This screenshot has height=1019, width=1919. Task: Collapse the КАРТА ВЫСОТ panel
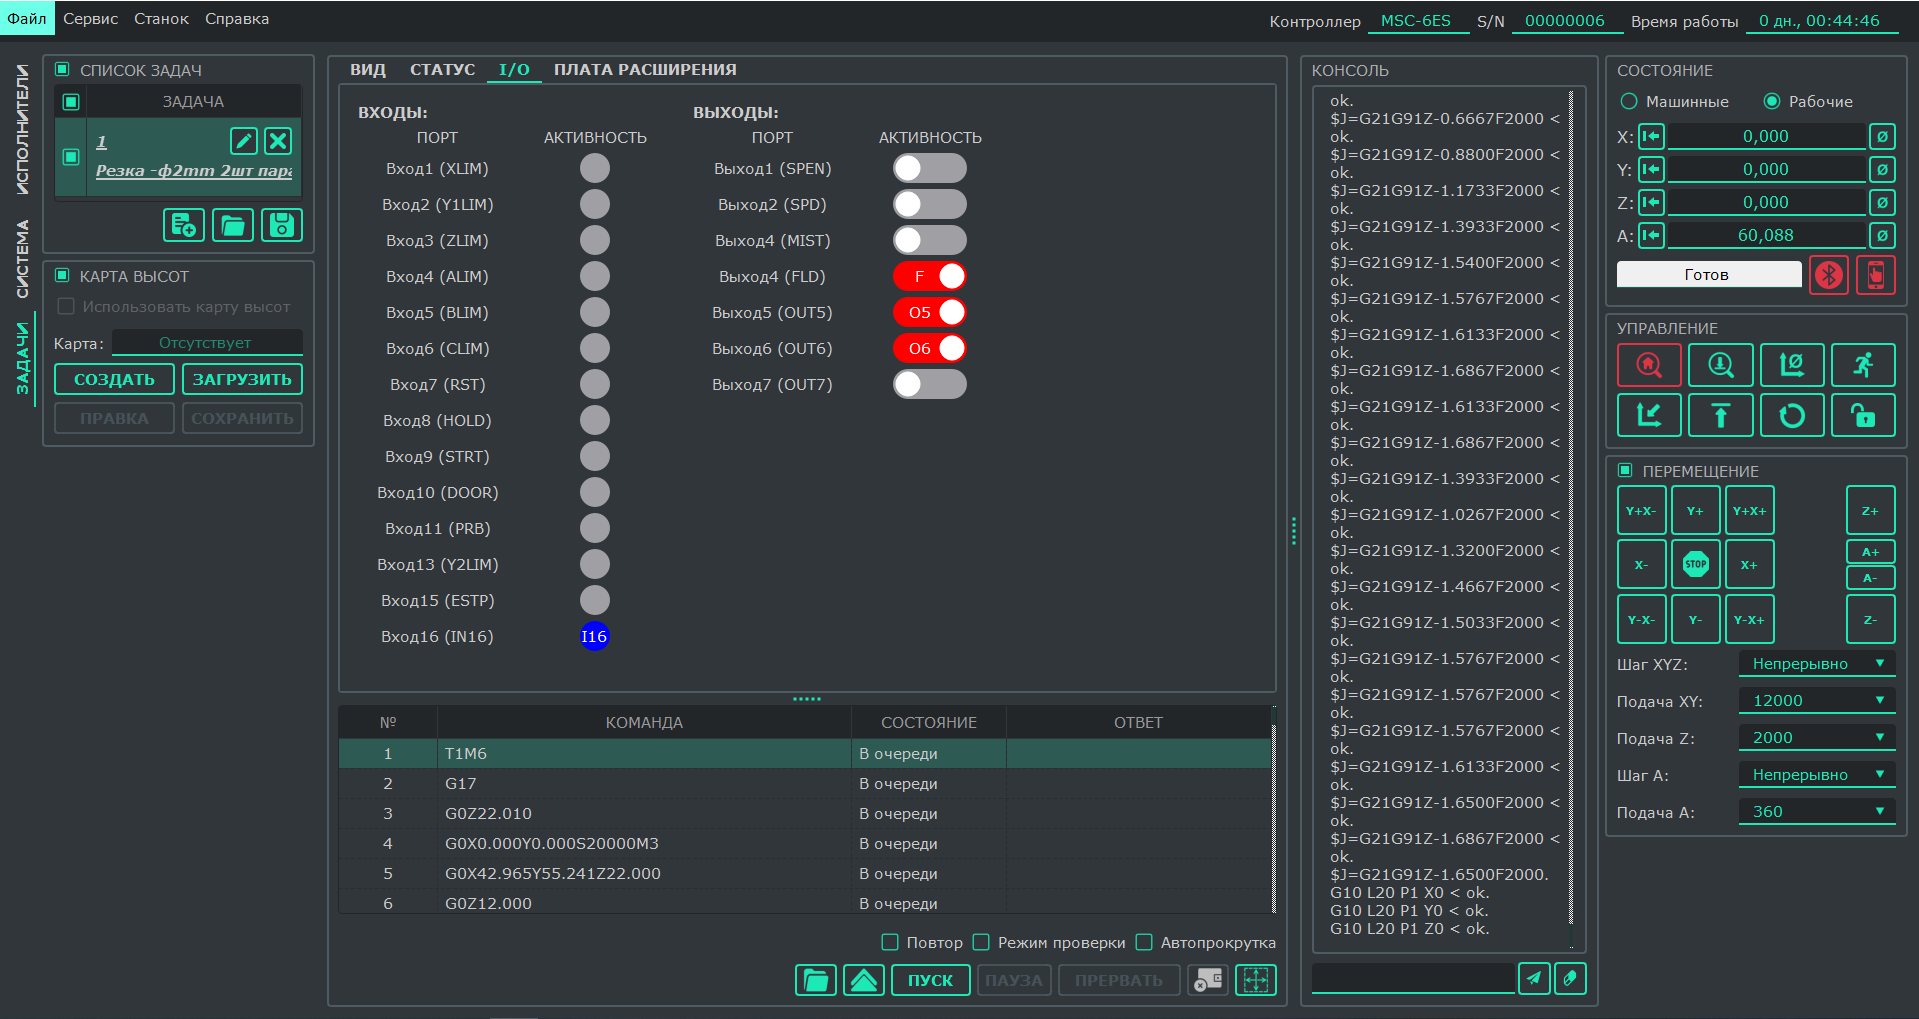coord(62,275)
